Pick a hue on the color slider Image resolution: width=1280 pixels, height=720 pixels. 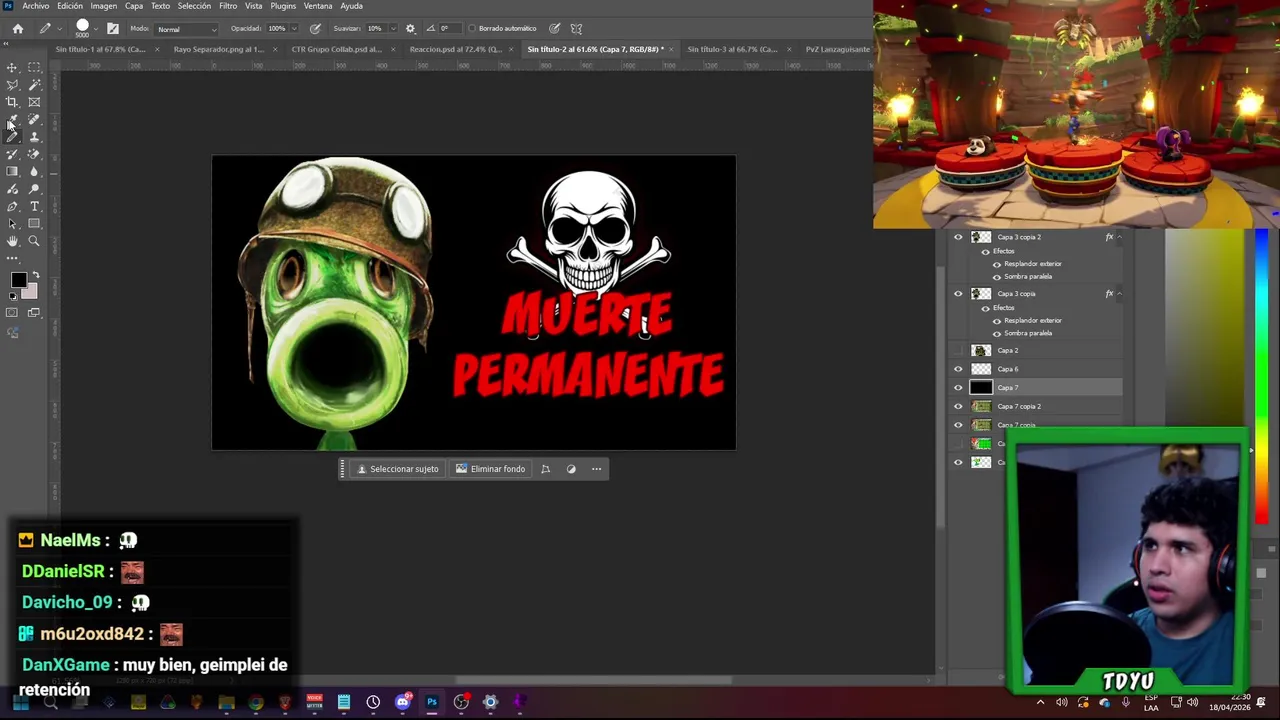pyautogui.click(x=1261, y=375)
